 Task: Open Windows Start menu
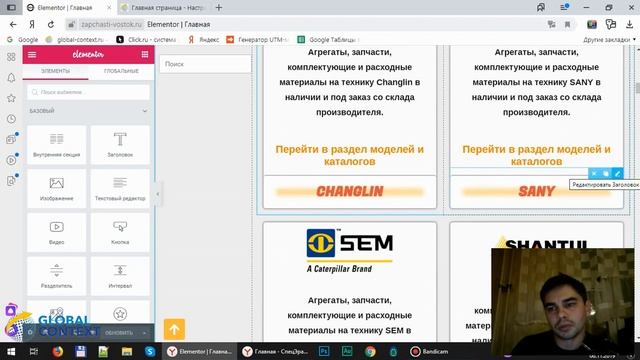(x=11, y=351)
